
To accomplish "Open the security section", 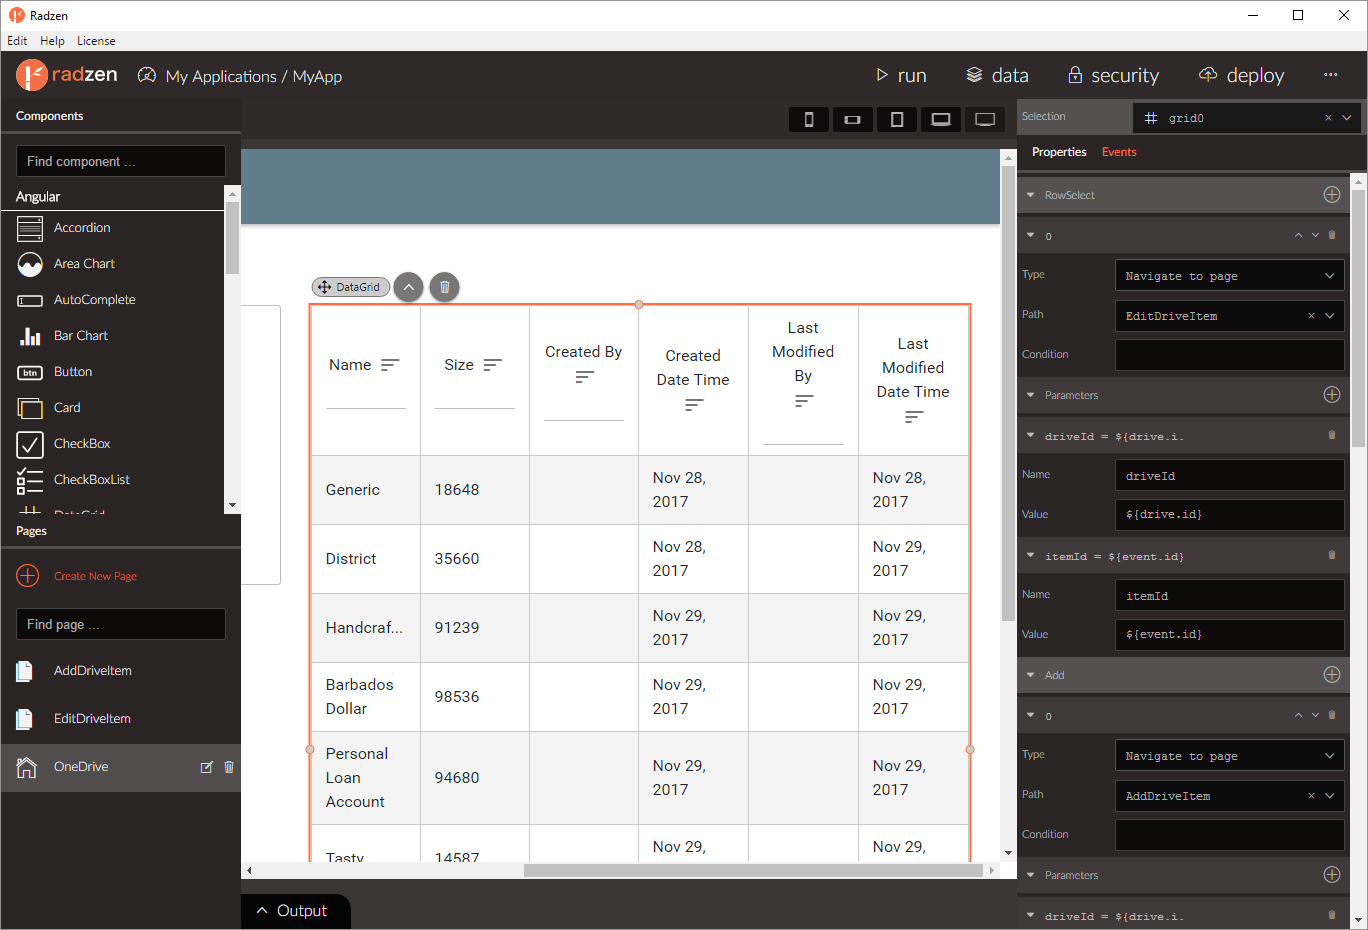I will pos(1113,75).
